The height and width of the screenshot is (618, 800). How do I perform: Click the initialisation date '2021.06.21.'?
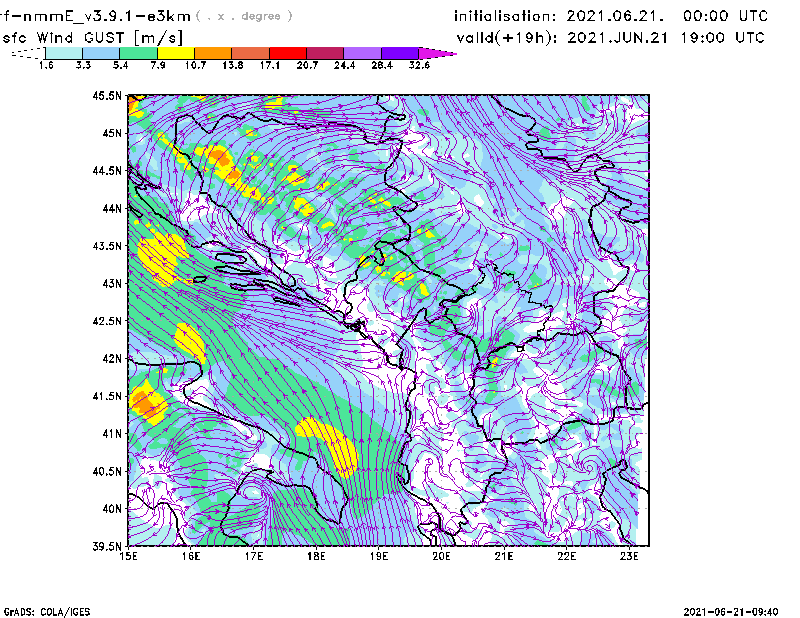pyautogui.click(x=615, y=16)
